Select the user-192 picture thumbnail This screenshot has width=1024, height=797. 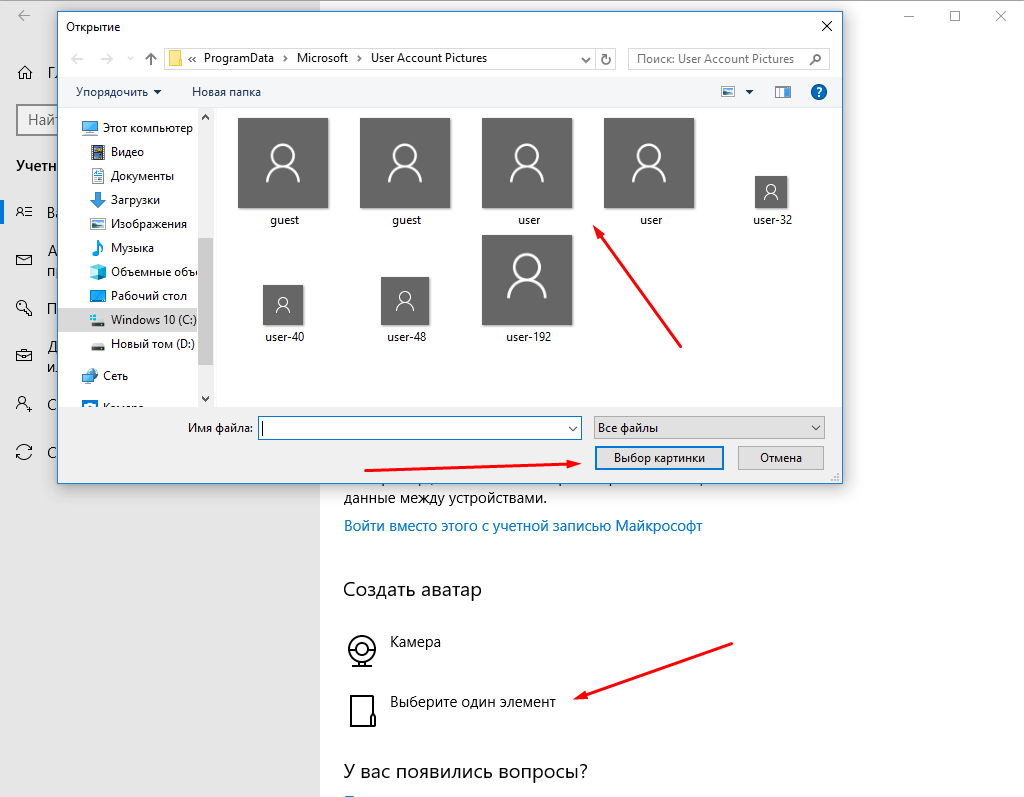click(x=527, y=280)
